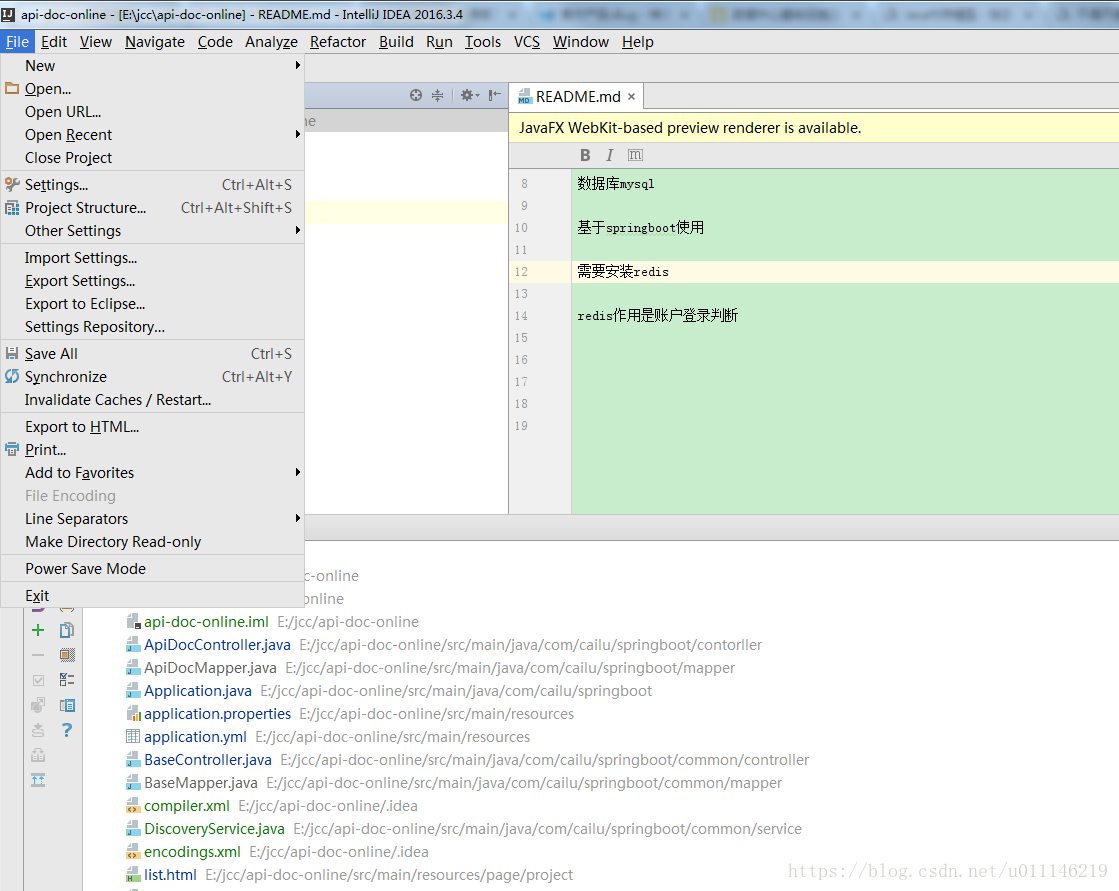
Task: Open the VCS menu
Action: click(527, 42)
